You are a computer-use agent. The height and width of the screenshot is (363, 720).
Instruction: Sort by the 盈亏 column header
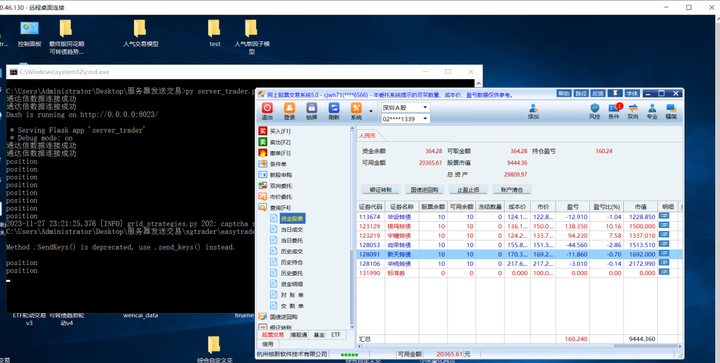coord(573,207)
